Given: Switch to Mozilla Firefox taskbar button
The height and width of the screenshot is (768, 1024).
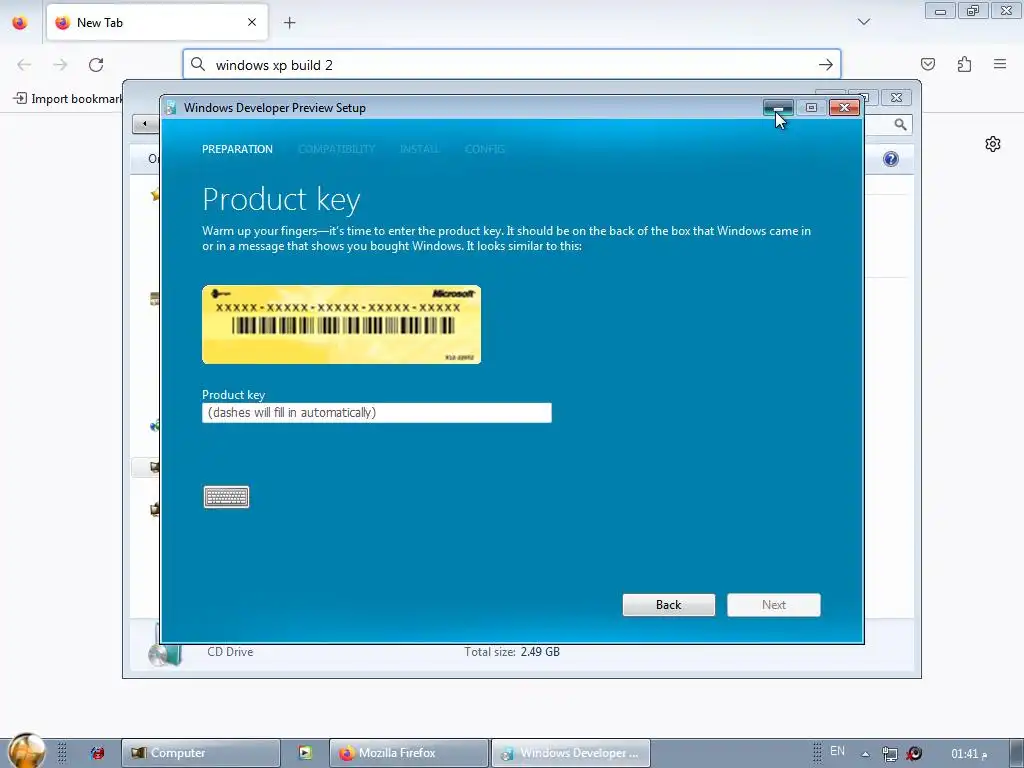Looking at the screenshot, I should (409, 753).
